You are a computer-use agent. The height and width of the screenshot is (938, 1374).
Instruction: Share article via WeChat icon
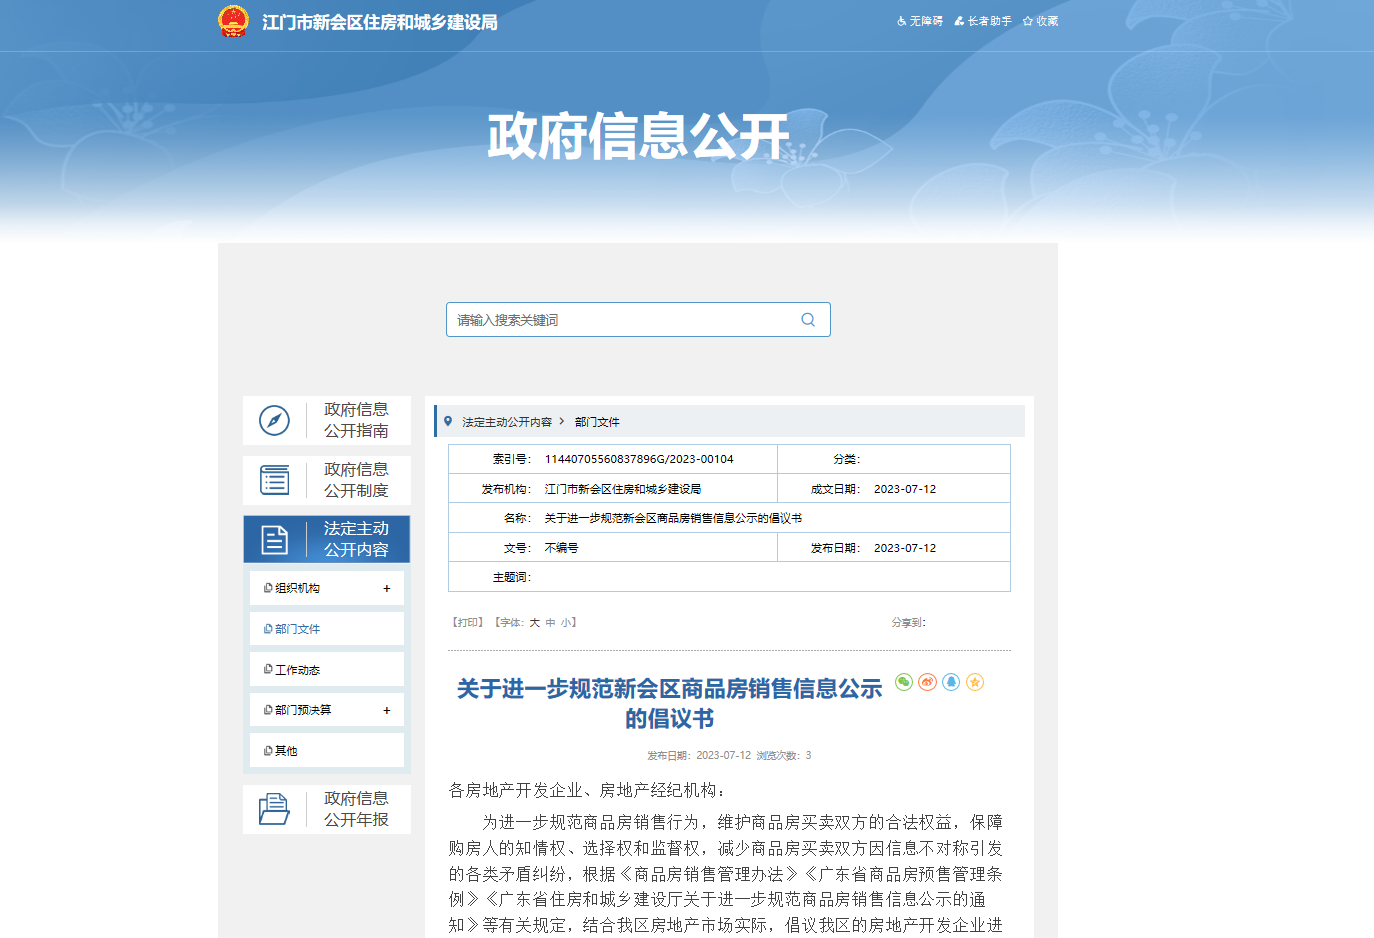point(904,682)
